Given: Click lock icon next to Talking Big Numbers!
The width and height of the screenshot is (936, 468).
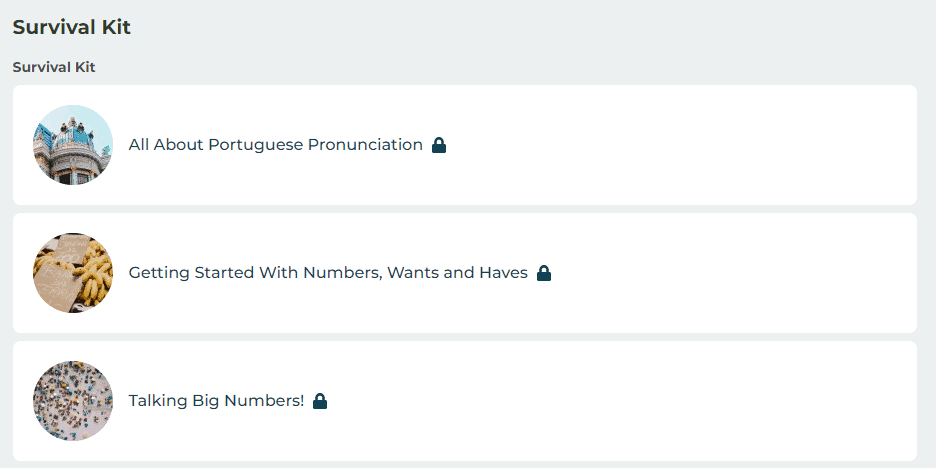Looking at the screenshot, I should tap(320, 401).
